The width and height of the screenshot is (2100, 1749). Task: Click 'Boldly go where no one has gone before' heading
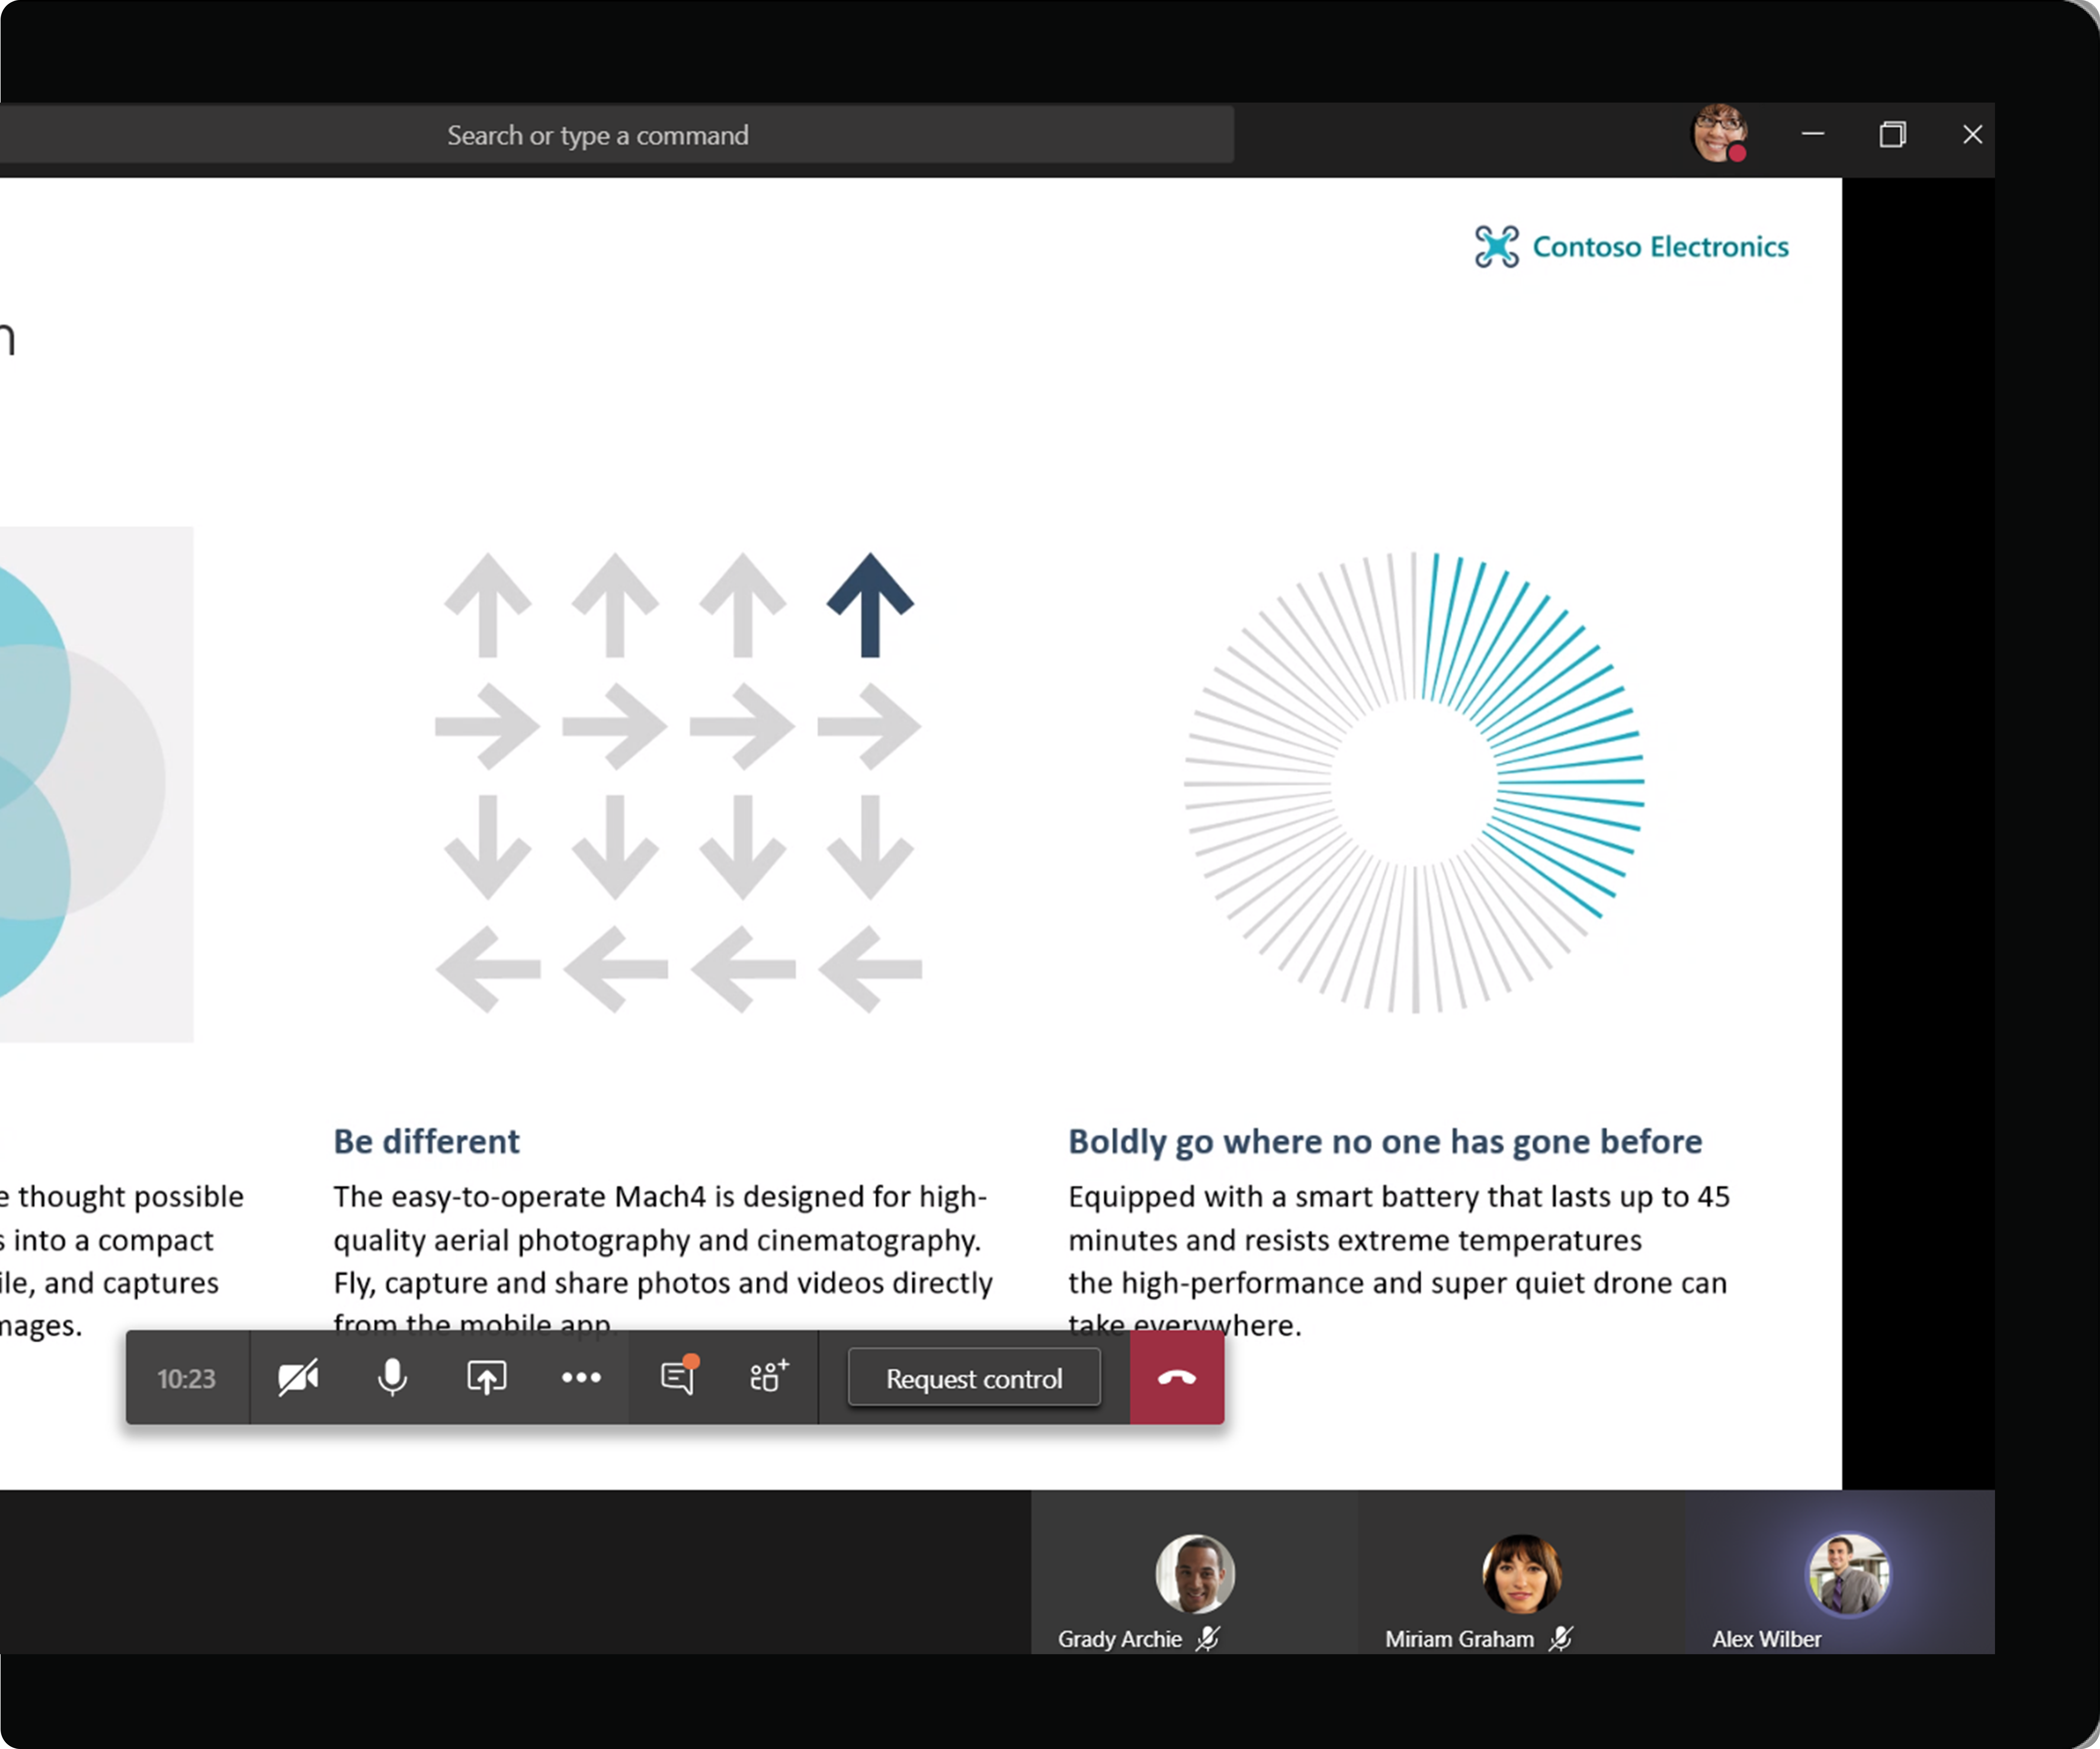click(1385, 1142)
